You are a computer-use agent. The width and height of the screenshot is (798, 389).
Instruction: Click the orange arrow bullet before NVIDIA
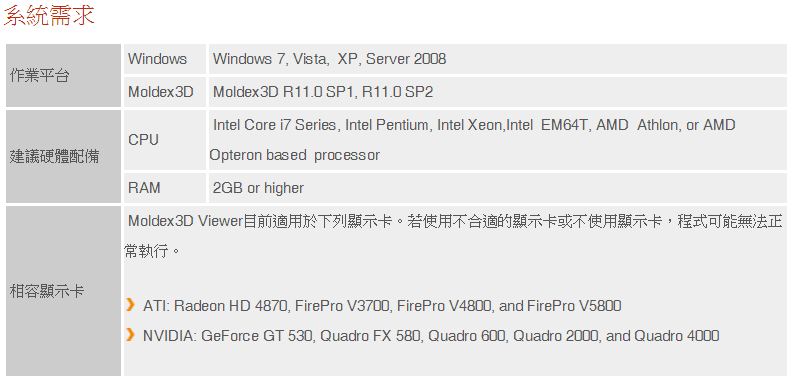coord(131,335)
